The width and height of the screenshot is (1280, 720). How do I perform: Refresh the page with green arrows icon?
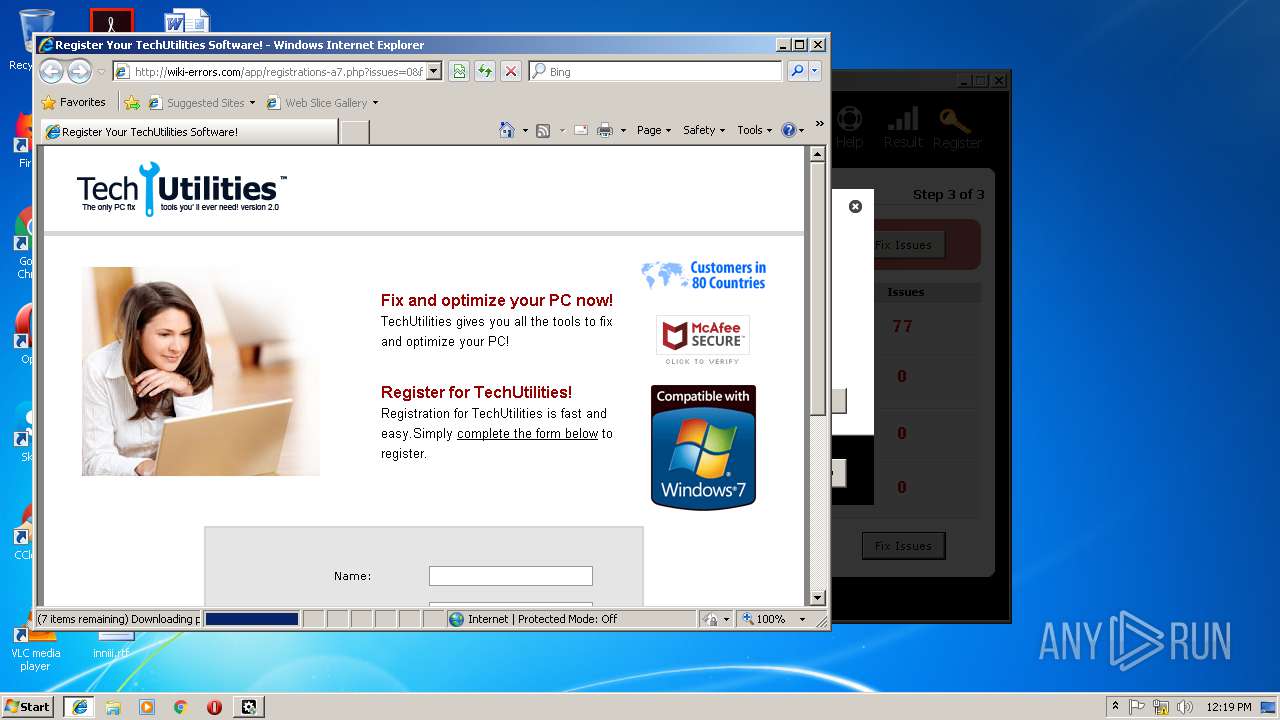point(485,71)
